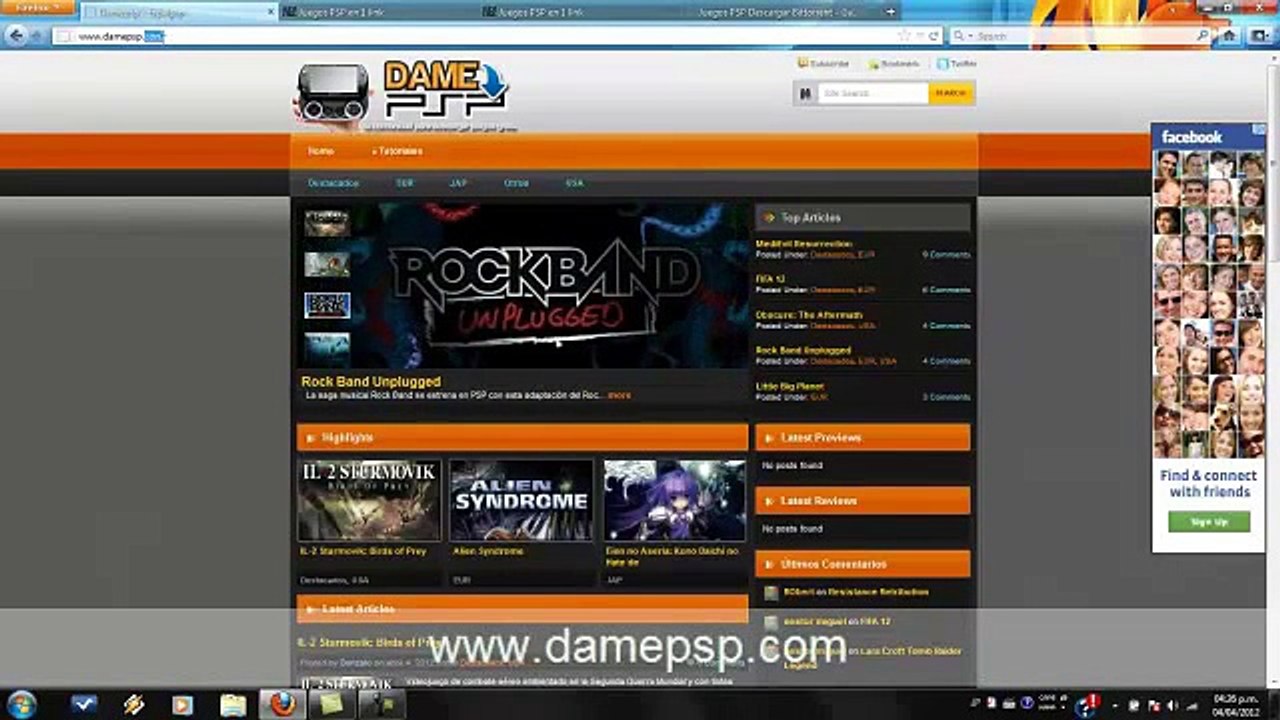Open a new tab with the plus button

click(890, 12)
